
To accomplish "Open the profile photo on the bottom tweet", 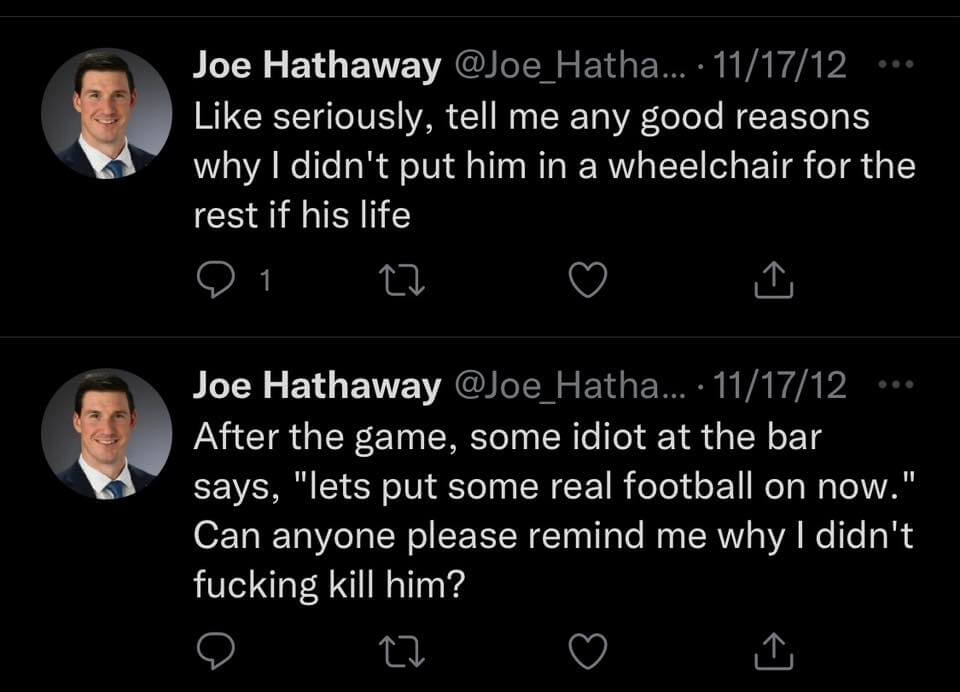I will (x=106, y=433).
